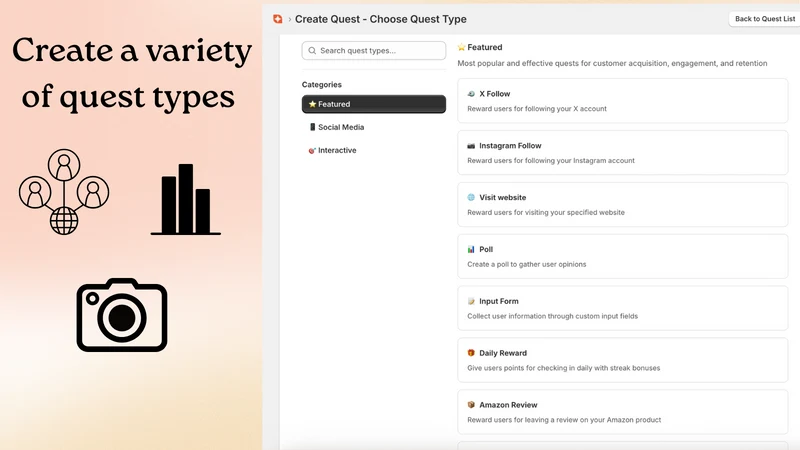Image resolution: width=800 pixels, height=450 pixels.
Task: Click the Categories heading
Action: coord(321,85)
